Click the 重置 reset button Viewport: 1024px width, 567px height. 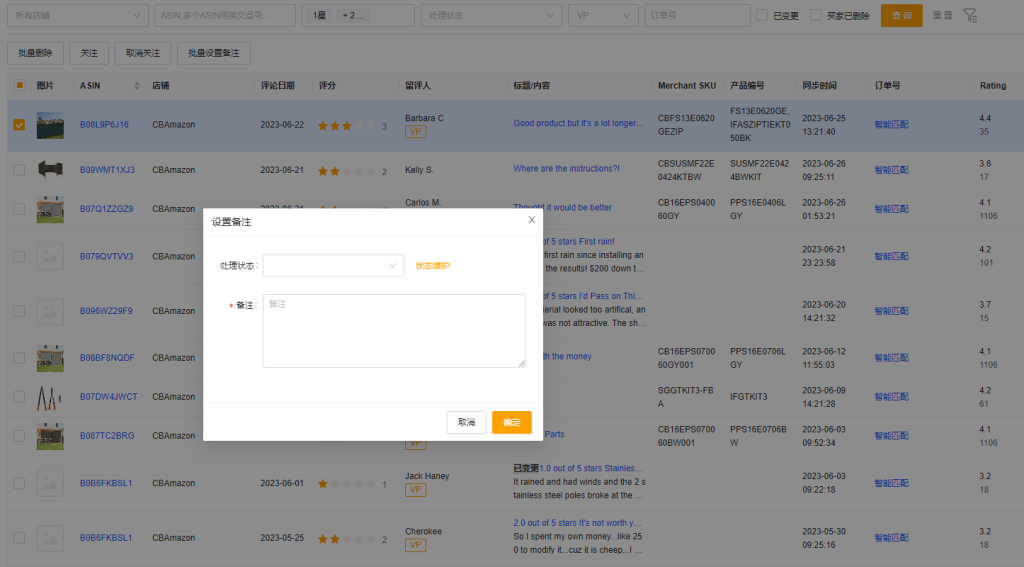(x=942, y=16)
